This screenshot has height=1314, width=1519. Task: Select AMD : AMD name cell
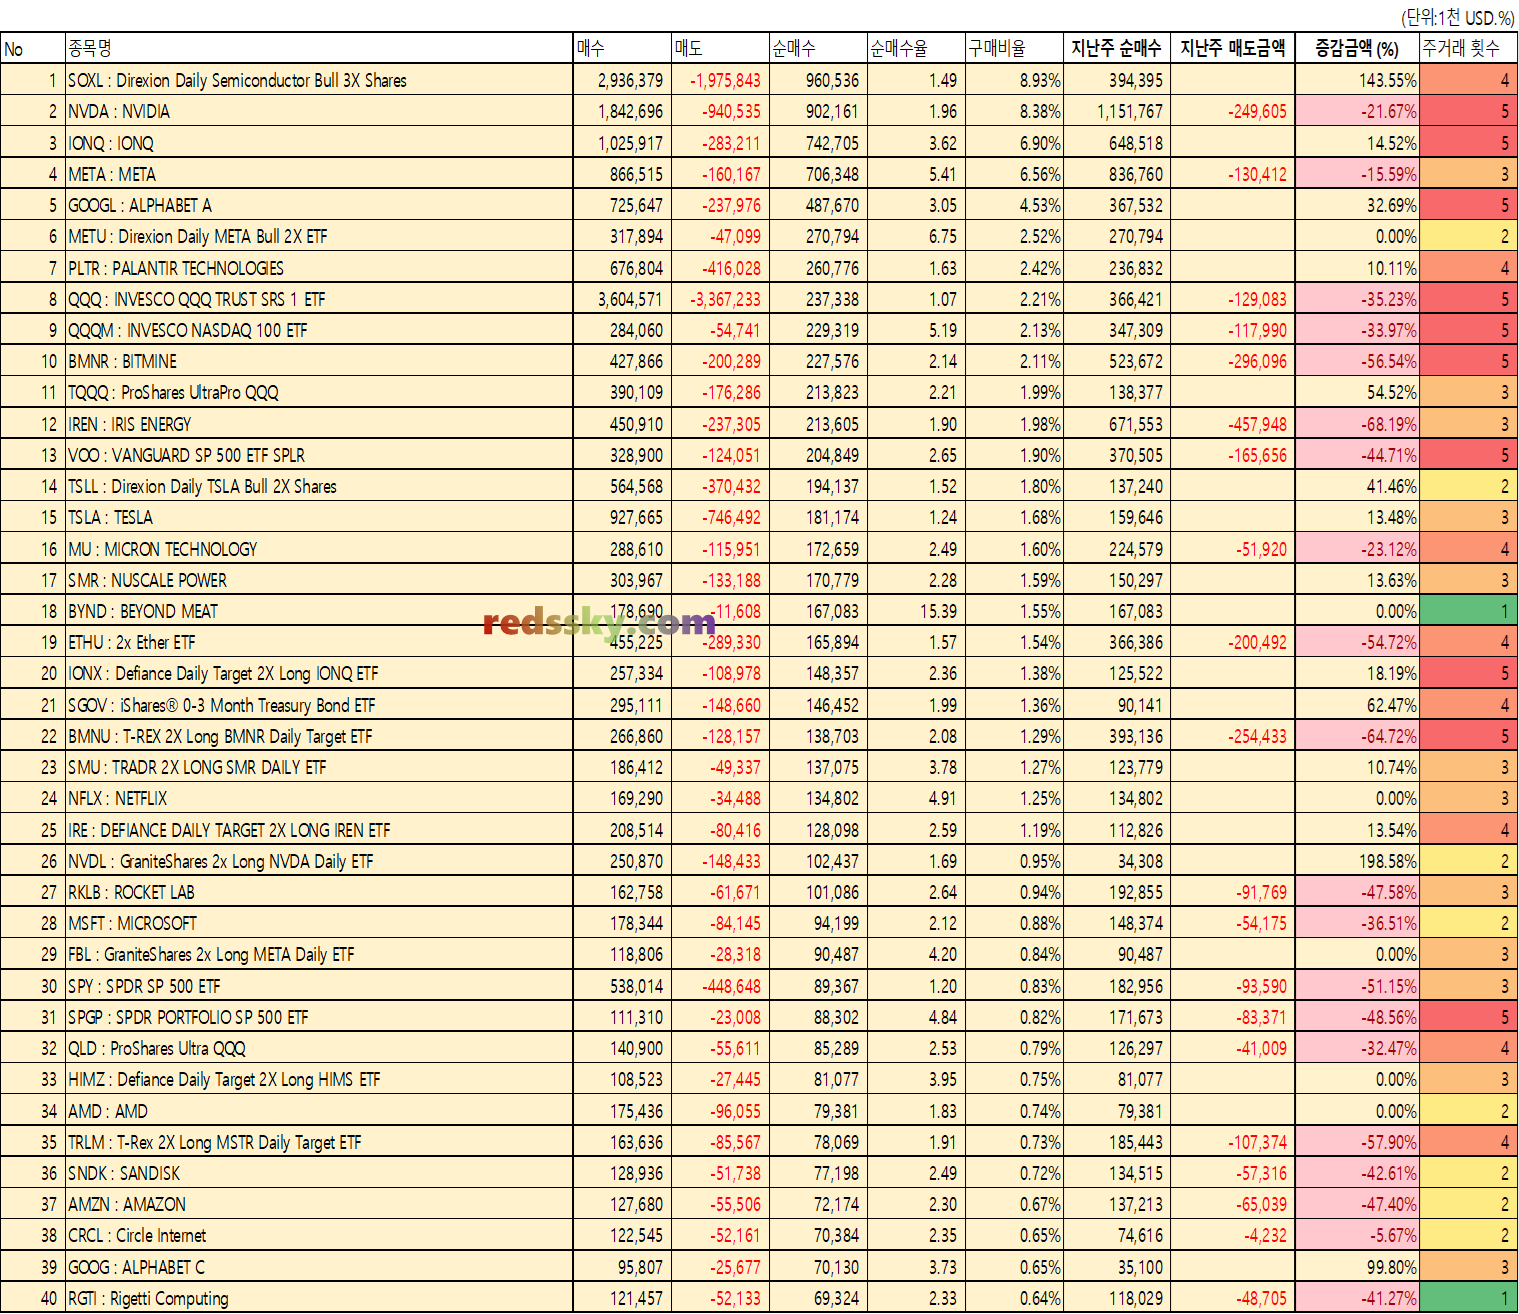pyautogui.click(x=319, y=1111)
